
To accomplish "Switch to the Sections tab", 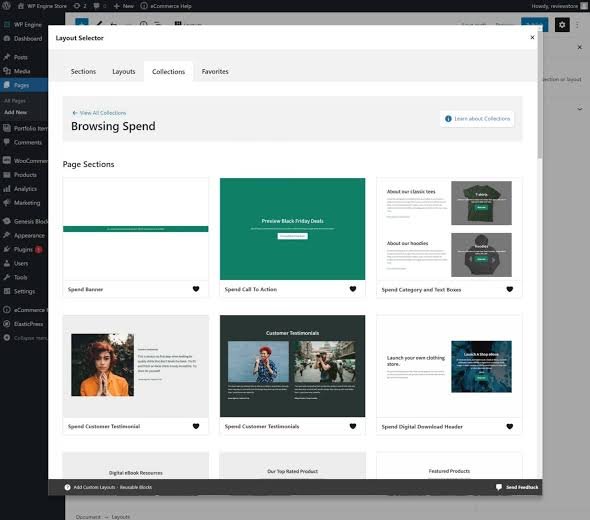I will click(x=83, y=71).
